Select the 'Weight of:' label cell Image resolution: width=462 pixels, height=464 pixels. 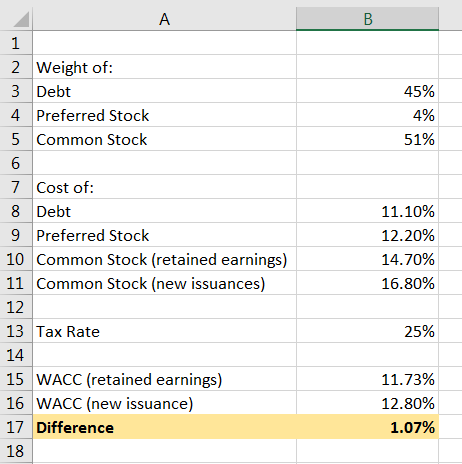164,67
